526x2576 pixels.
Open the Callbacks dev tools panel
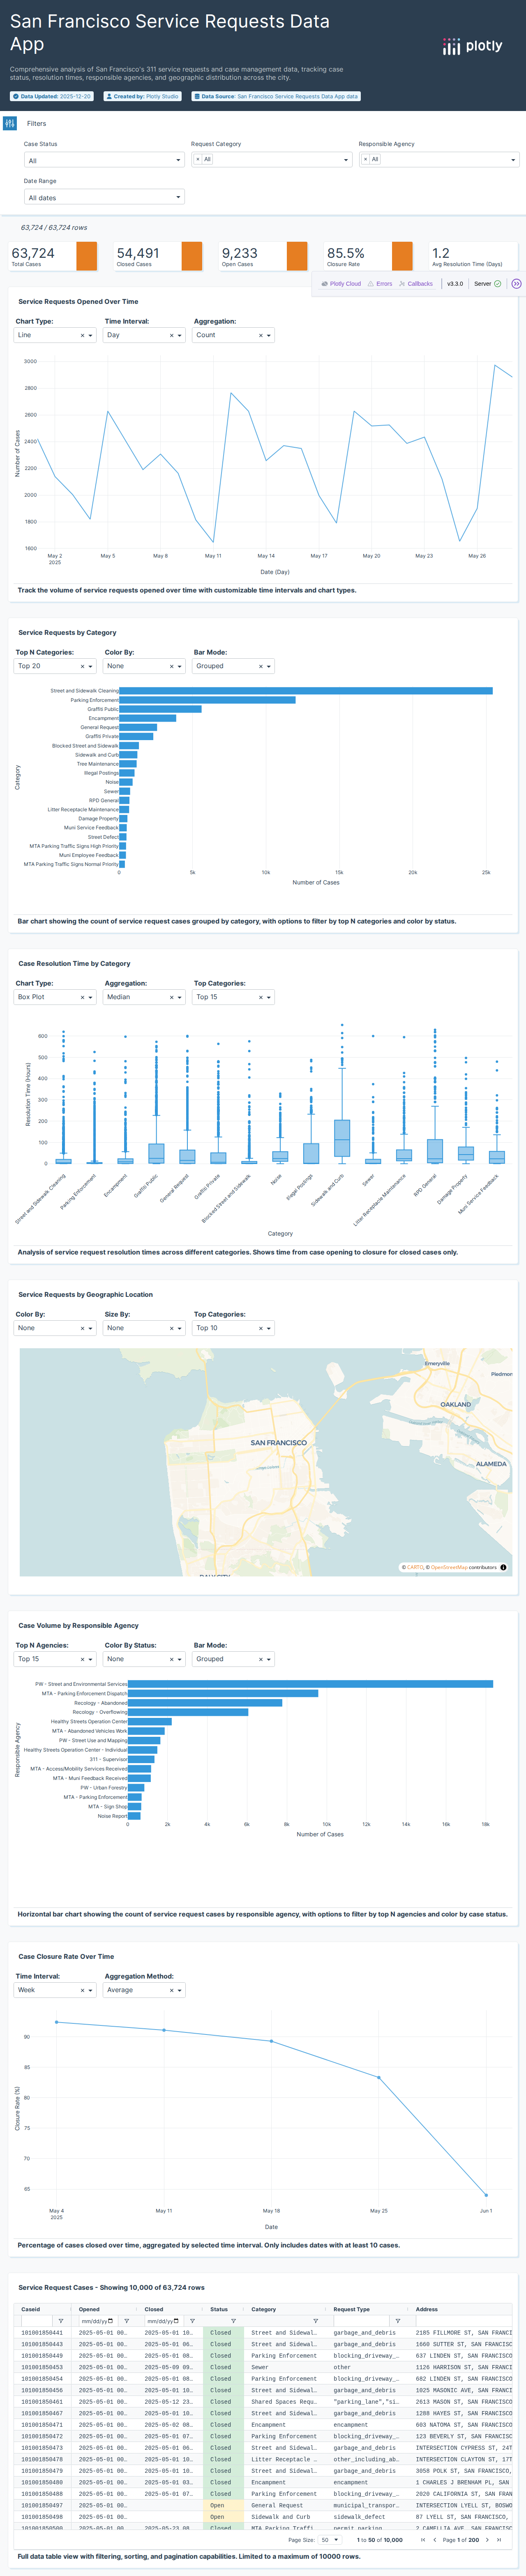[x=416, y=284]
